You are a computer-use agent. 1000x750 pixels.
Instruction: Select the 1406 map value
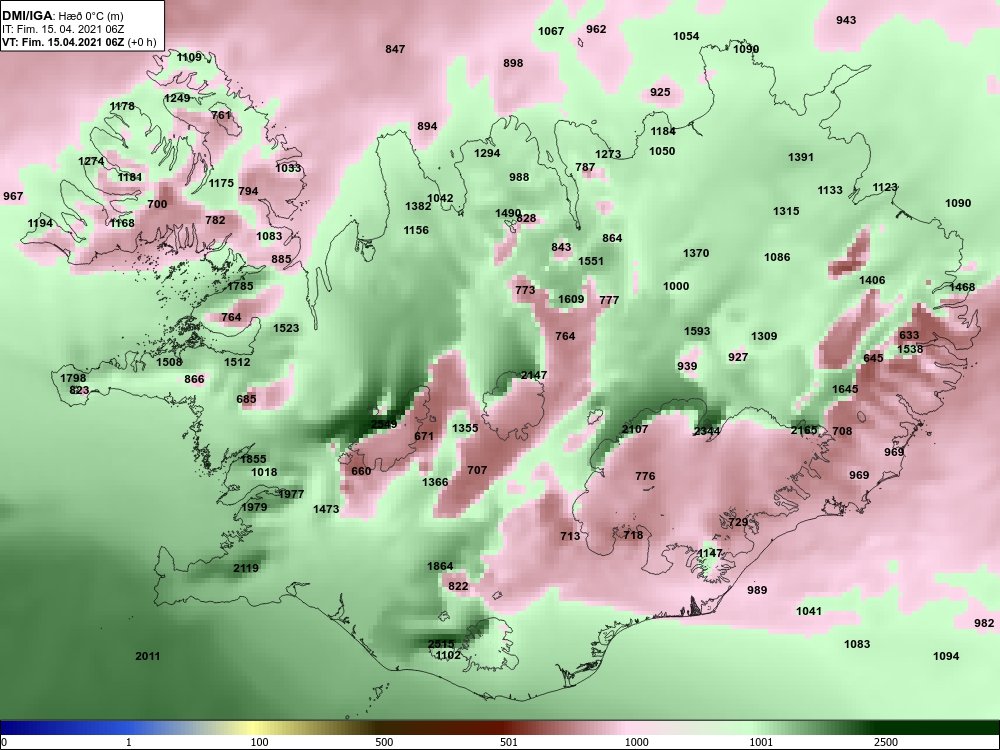coord(872,280)
